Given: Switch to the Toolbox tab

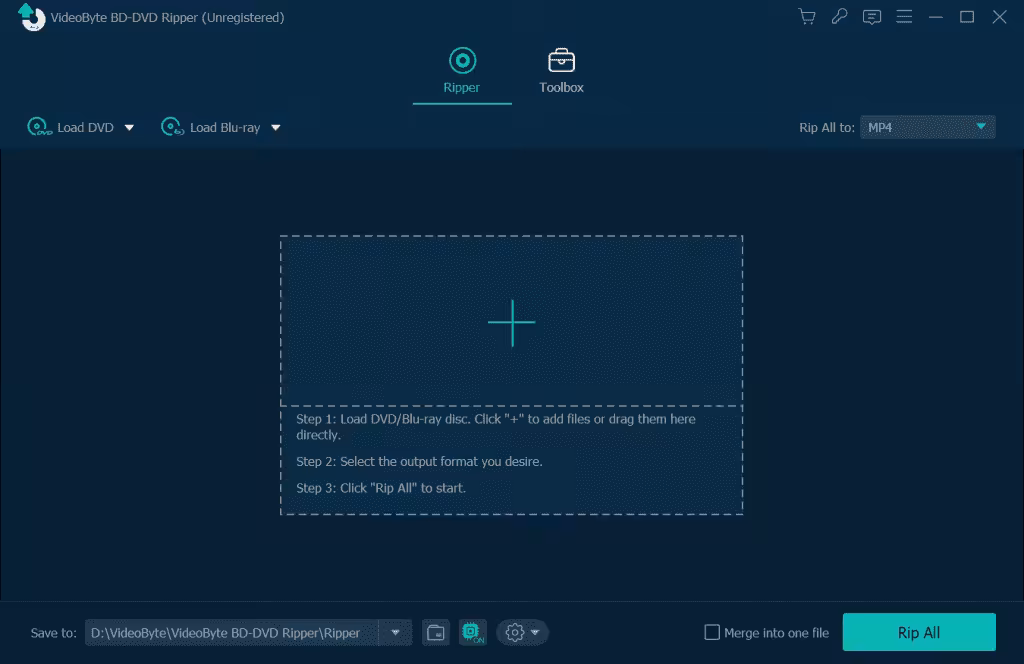Looking at the screenshot, I should pos(561,71).
